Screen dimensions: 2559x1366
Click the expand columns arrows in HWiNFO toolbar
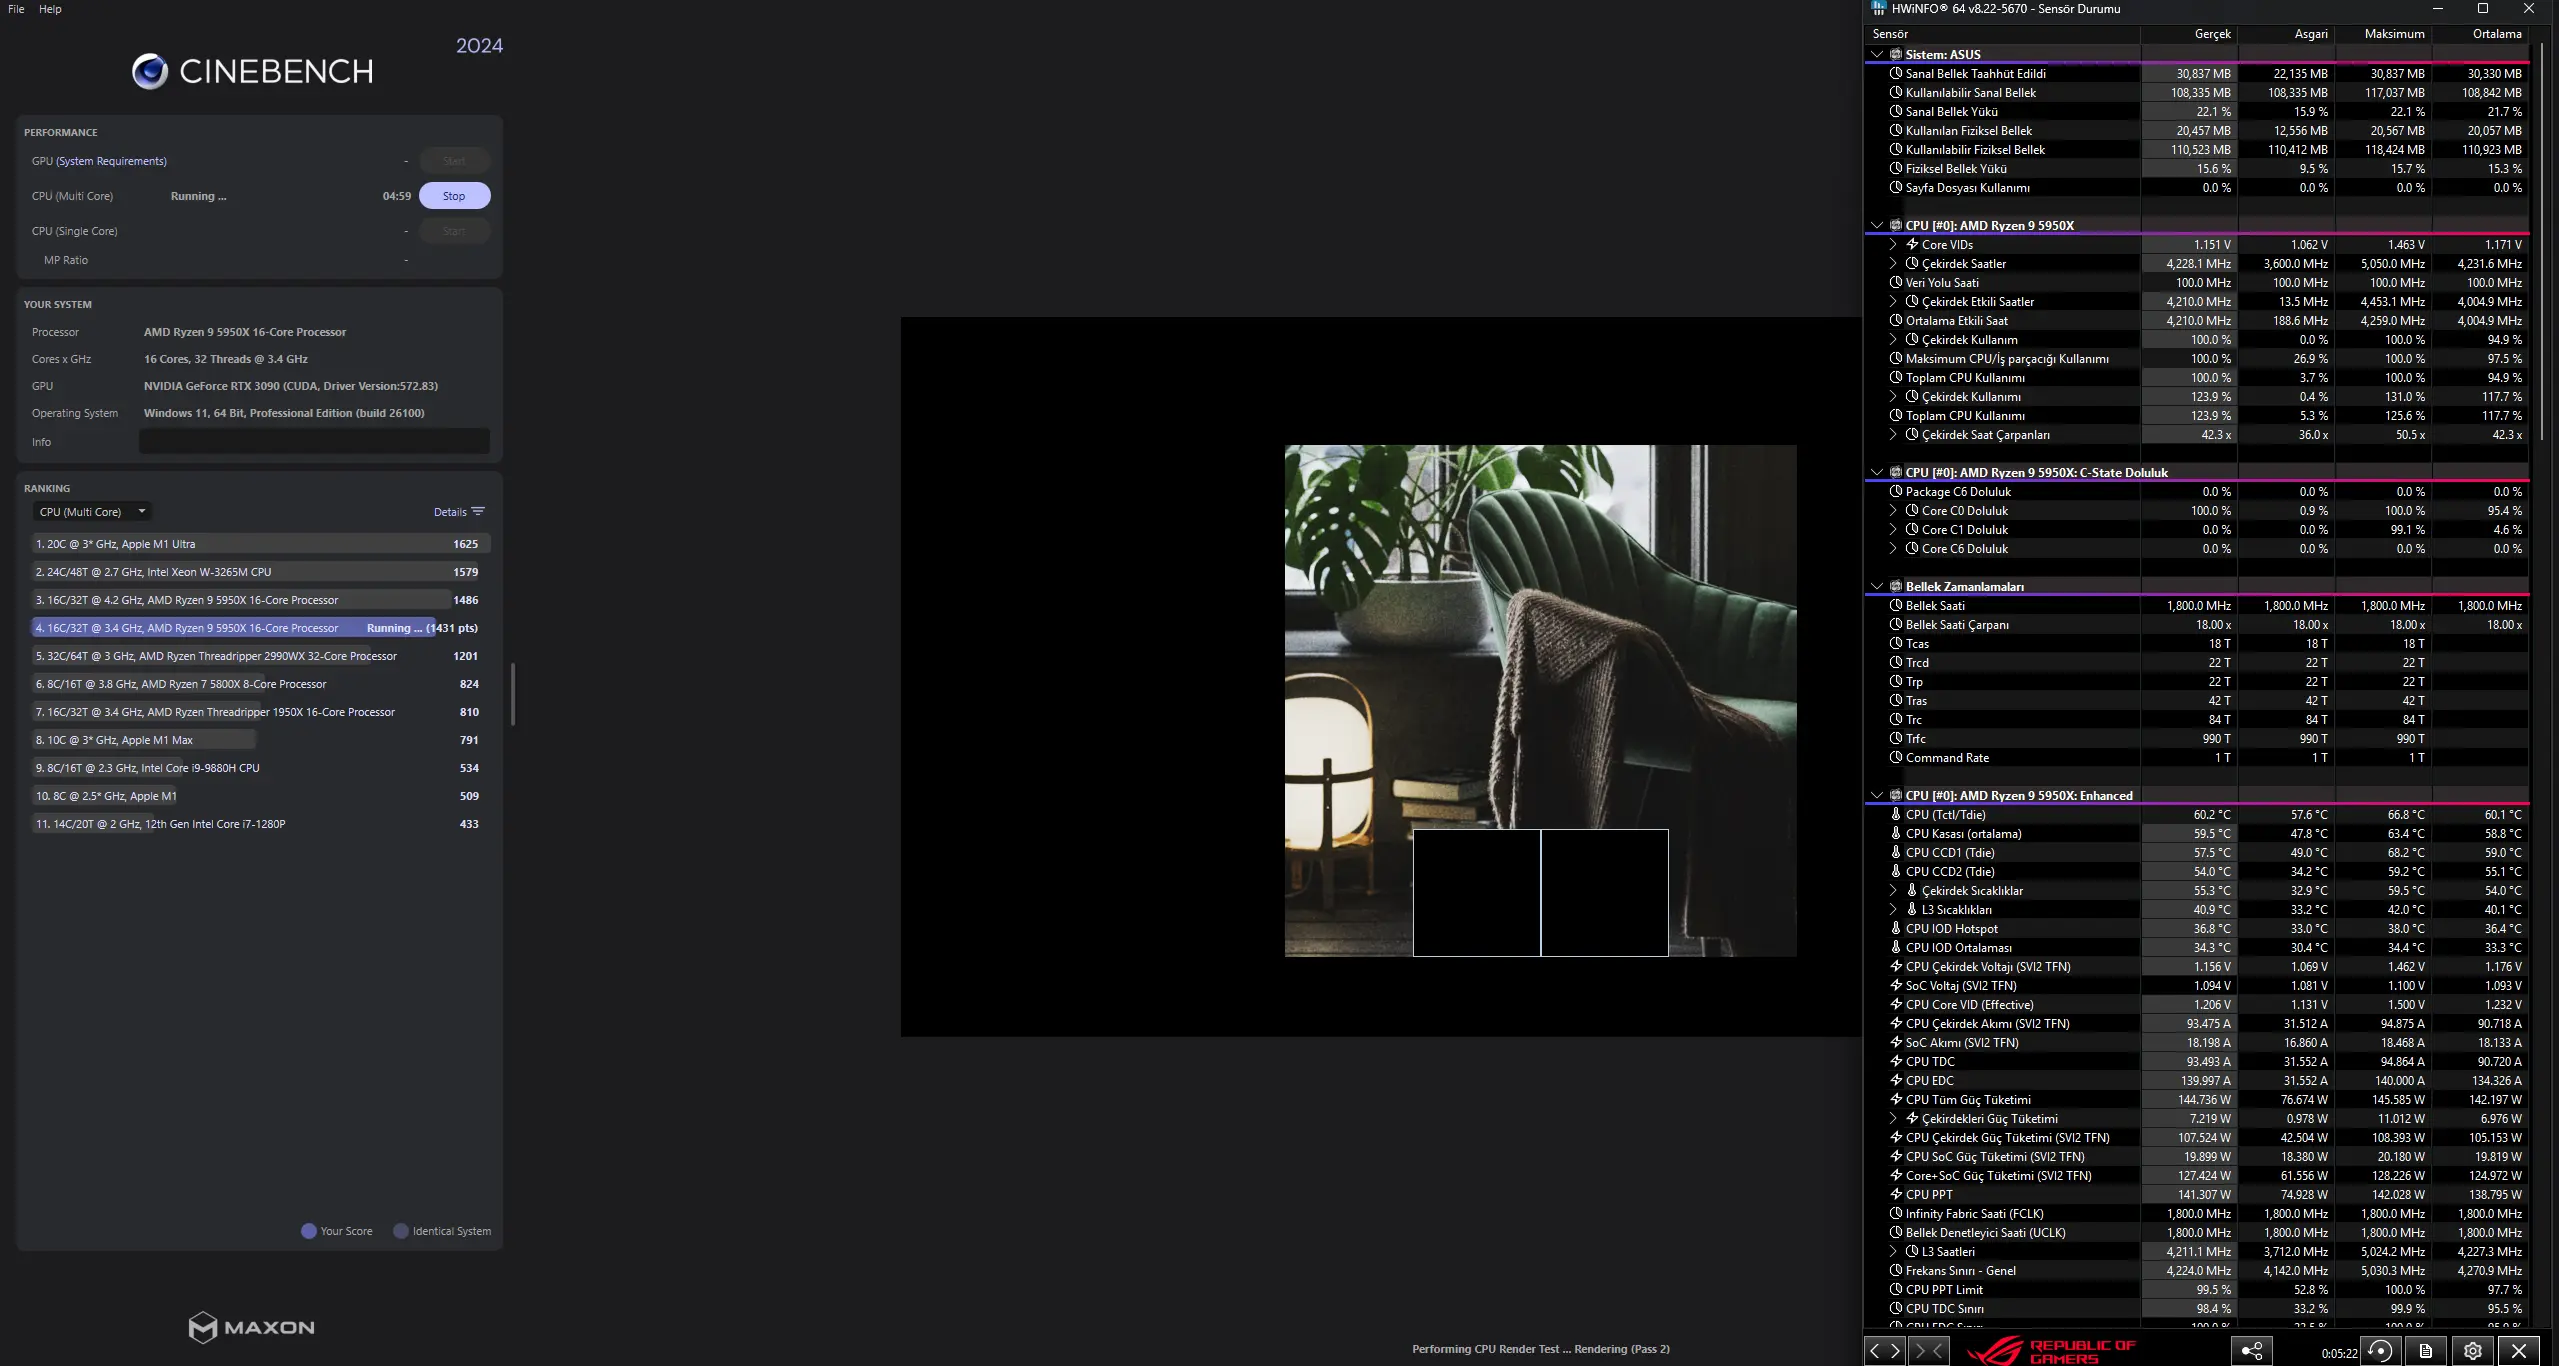tap(1885, 1351)
